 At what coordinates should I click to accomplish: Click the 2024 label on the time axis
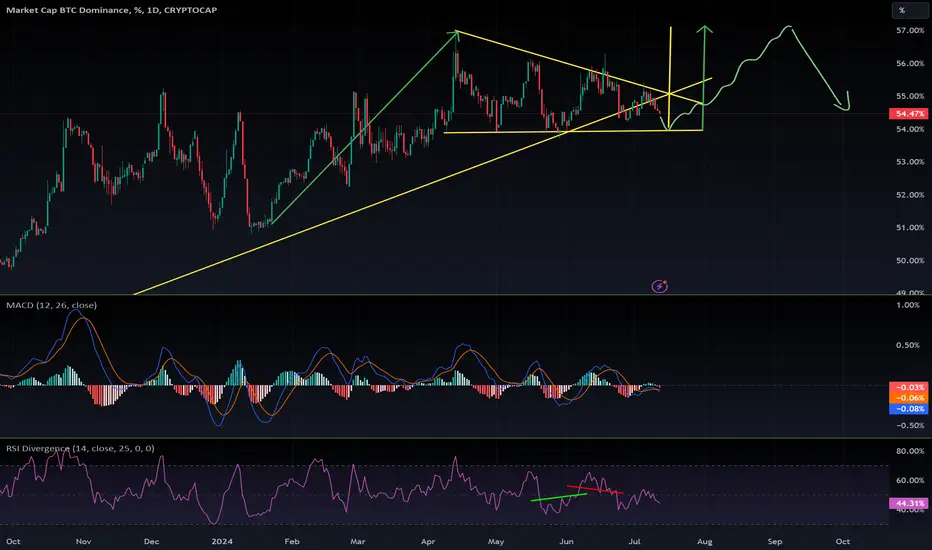[222, 541]
